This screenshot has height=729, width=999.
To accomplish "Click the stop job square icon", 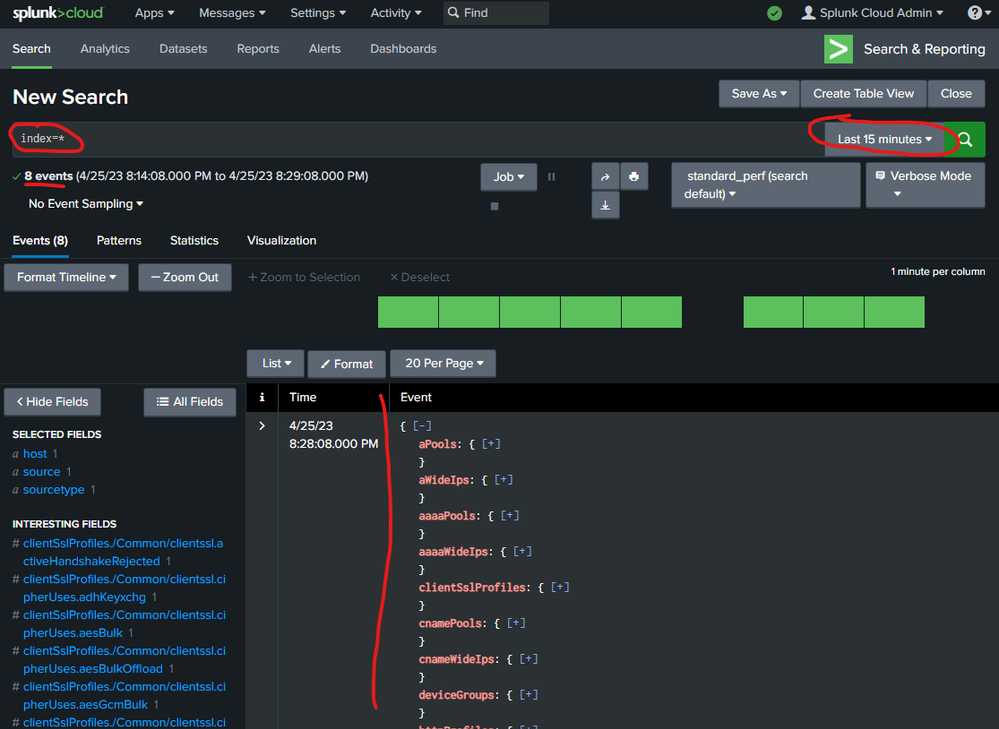I will [494, 206].
